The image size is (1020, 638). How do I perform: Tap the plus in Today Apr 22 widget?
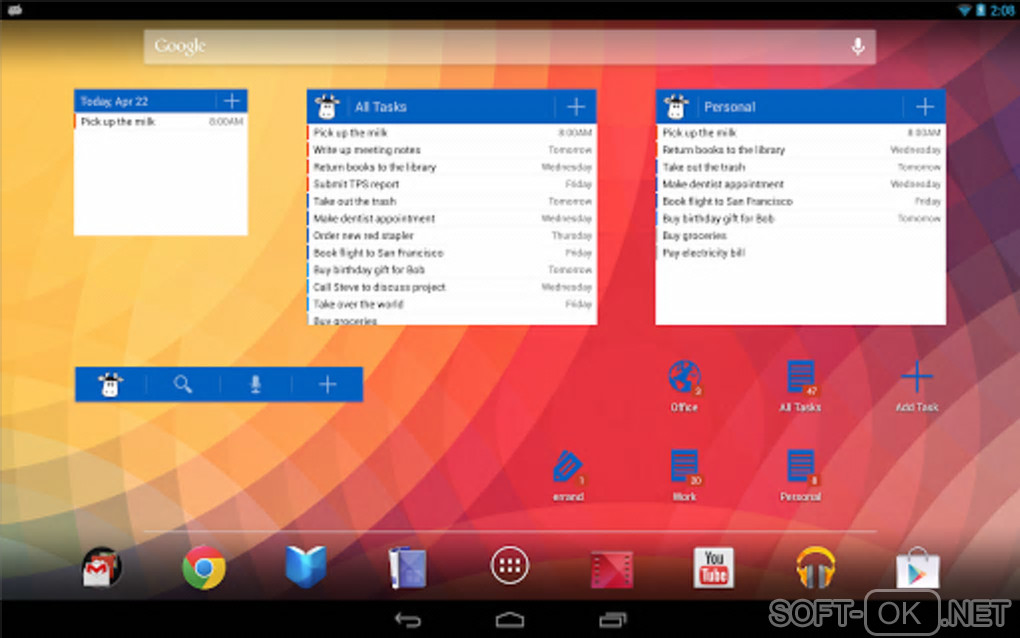pyautogui.click(x=232, y=101)
